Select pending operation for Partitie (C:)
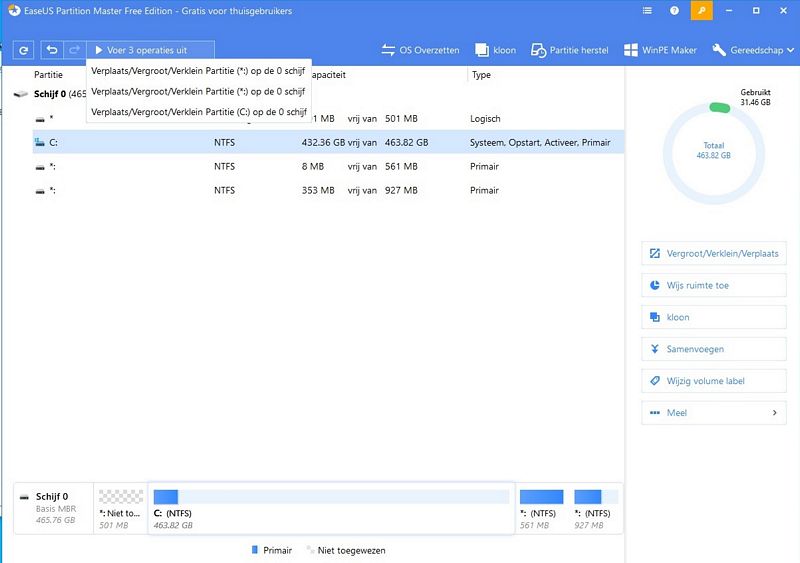The width and height of the screenshot is (800, 563). click(x=198, y=112)
